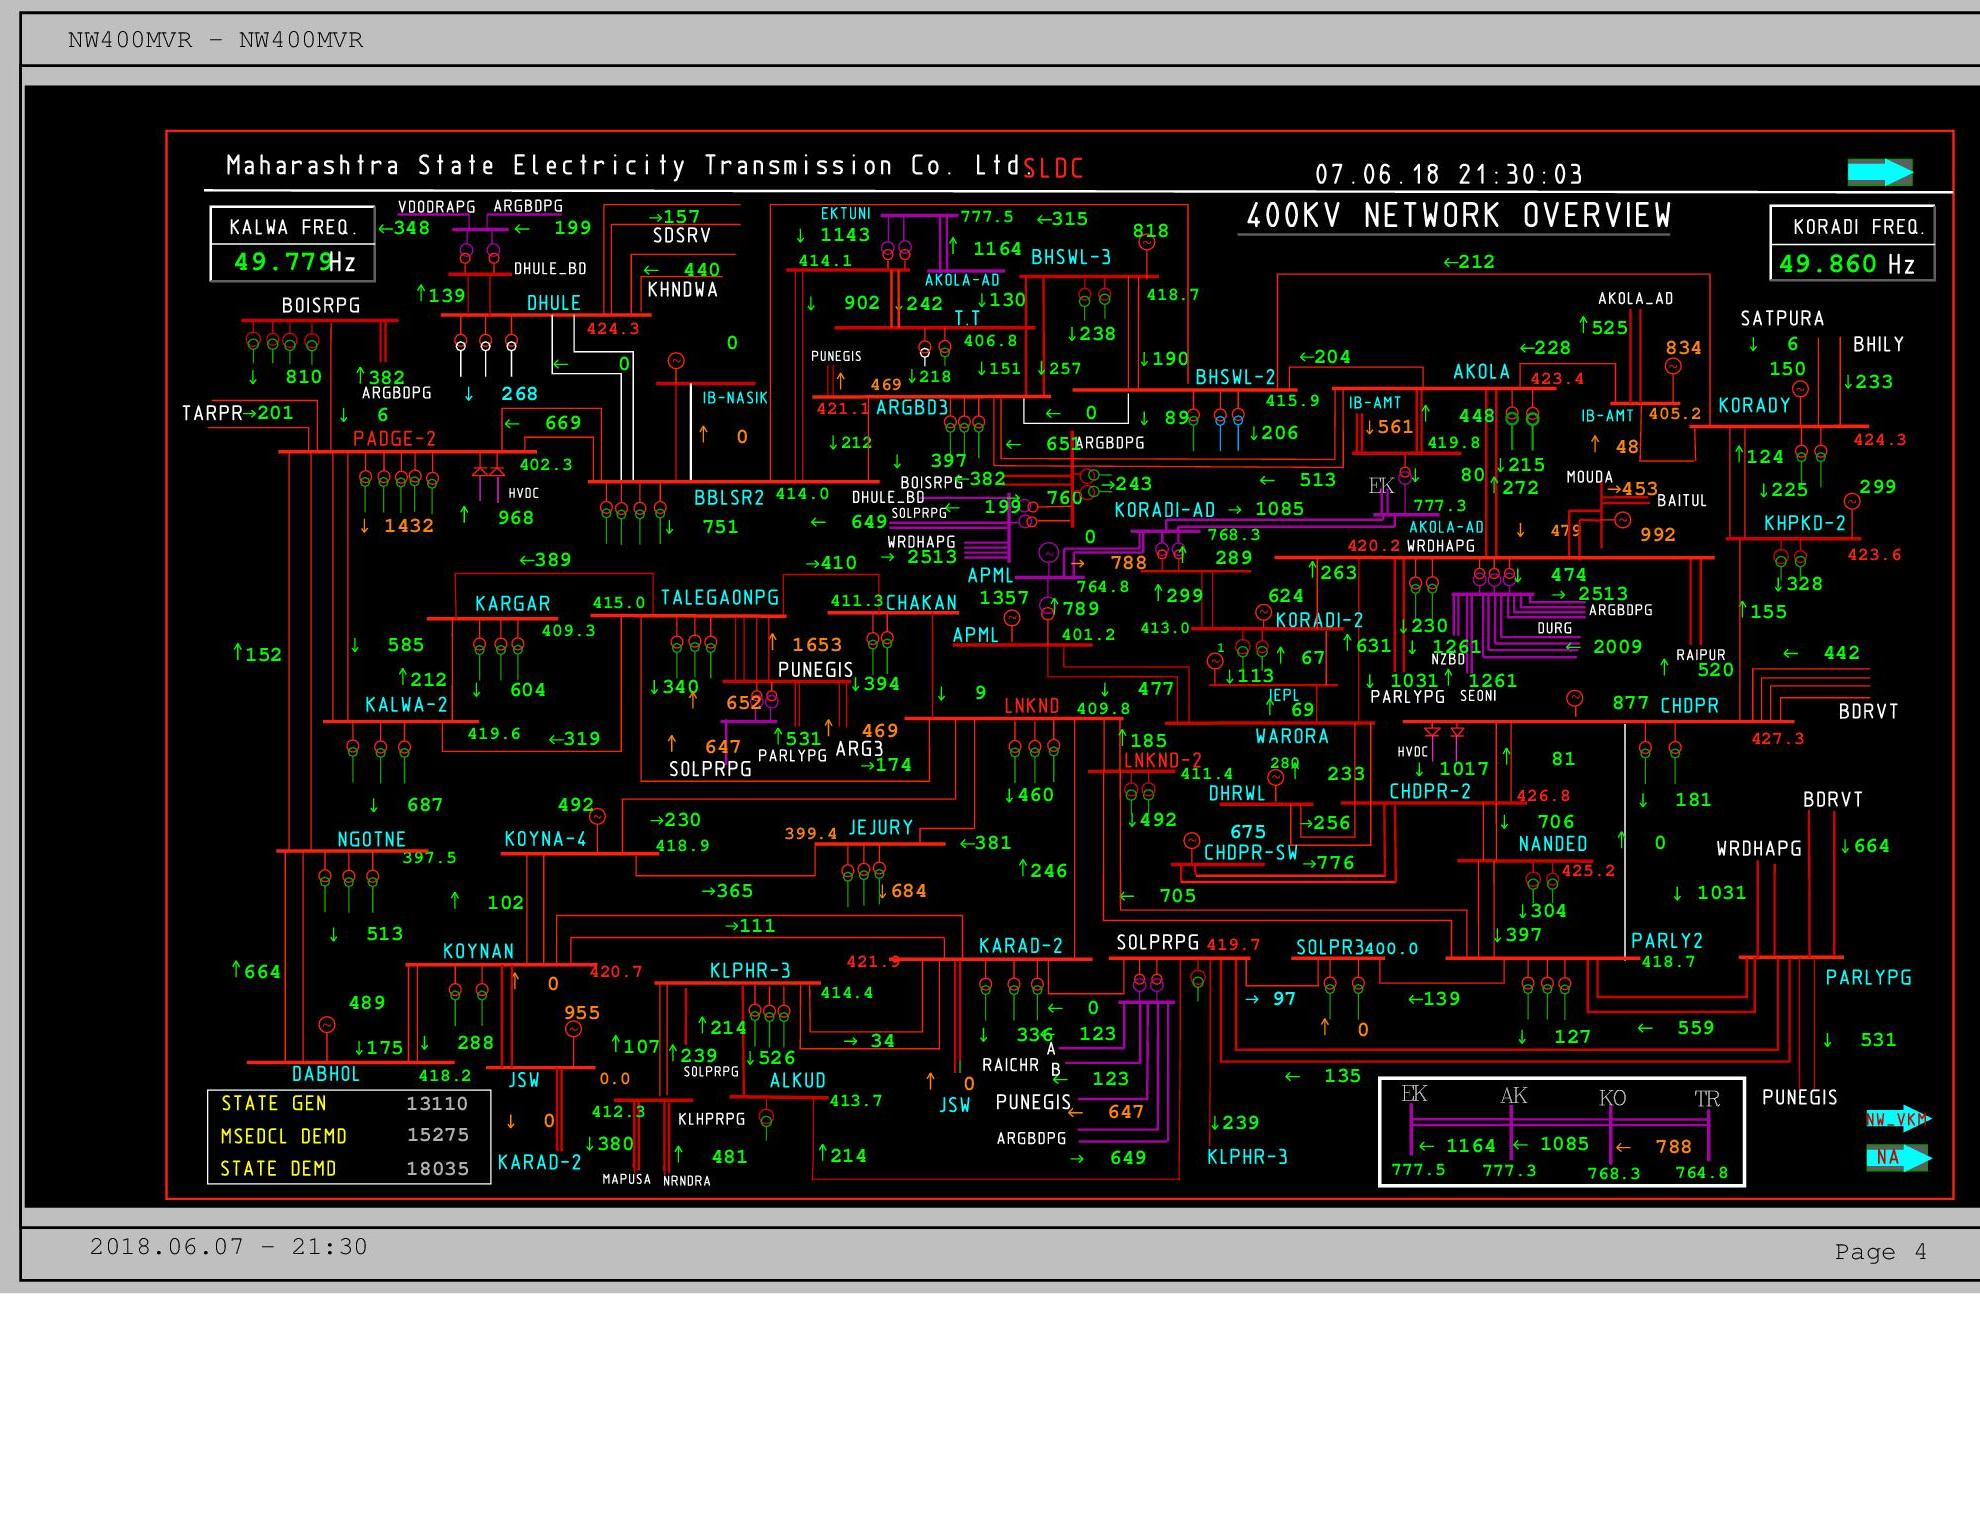
Task: Select the KOYNAN substation label
Action: (x=478, y=951)
